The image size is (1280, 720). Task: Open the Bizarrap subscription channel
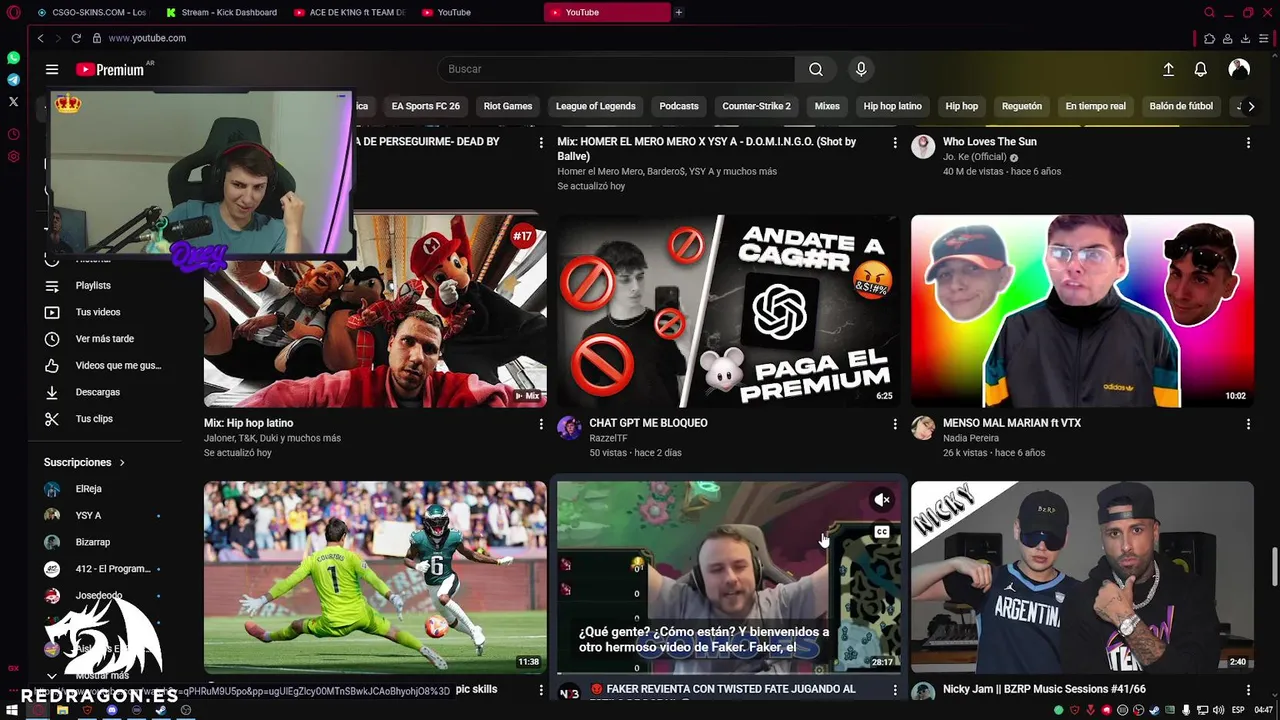click(92, 542)
